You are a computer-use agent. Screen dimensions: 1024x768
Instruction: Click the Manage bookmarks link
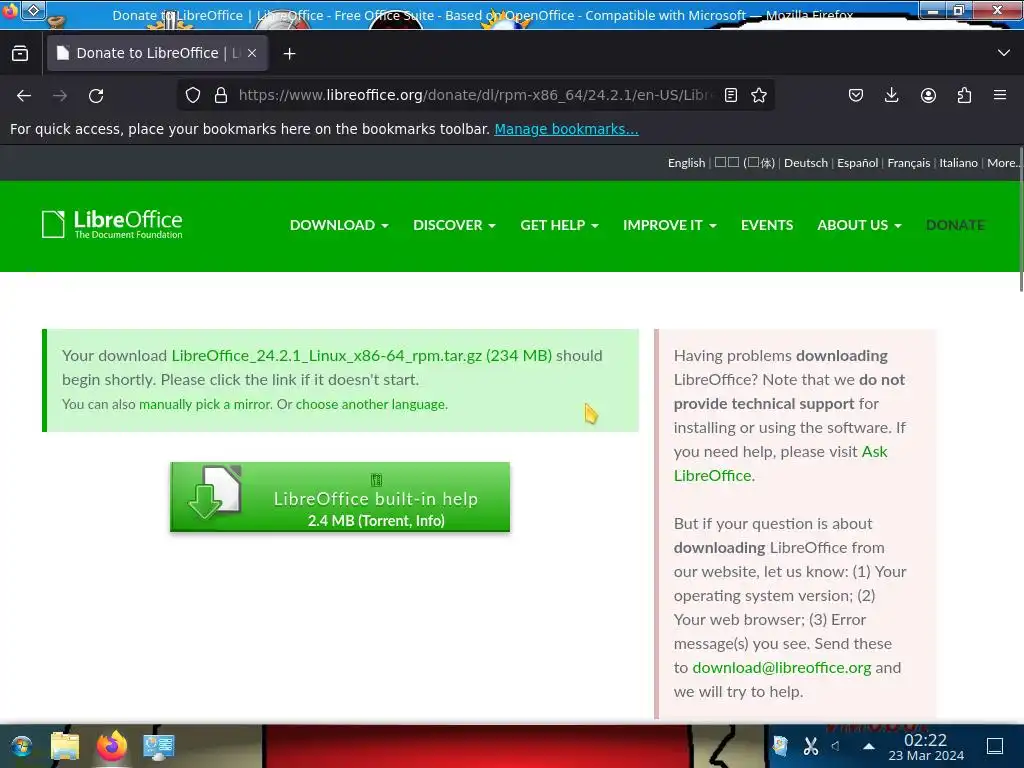[566, 129]
